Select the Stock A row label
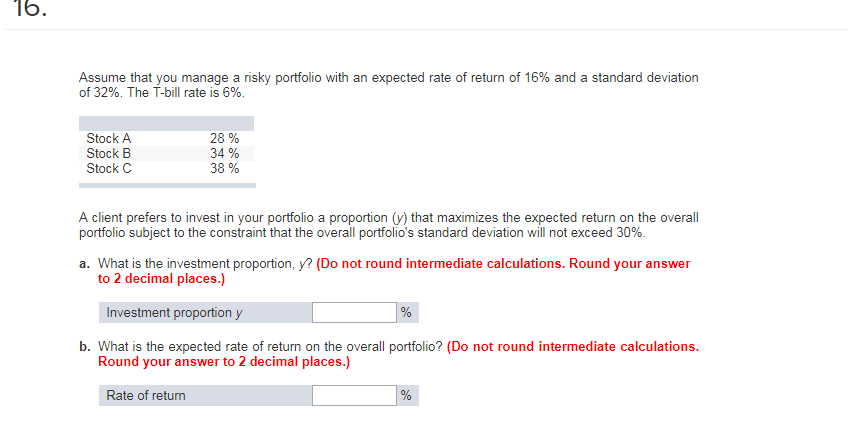This screenshot has width=848, height=428. [x=109, y=139]
